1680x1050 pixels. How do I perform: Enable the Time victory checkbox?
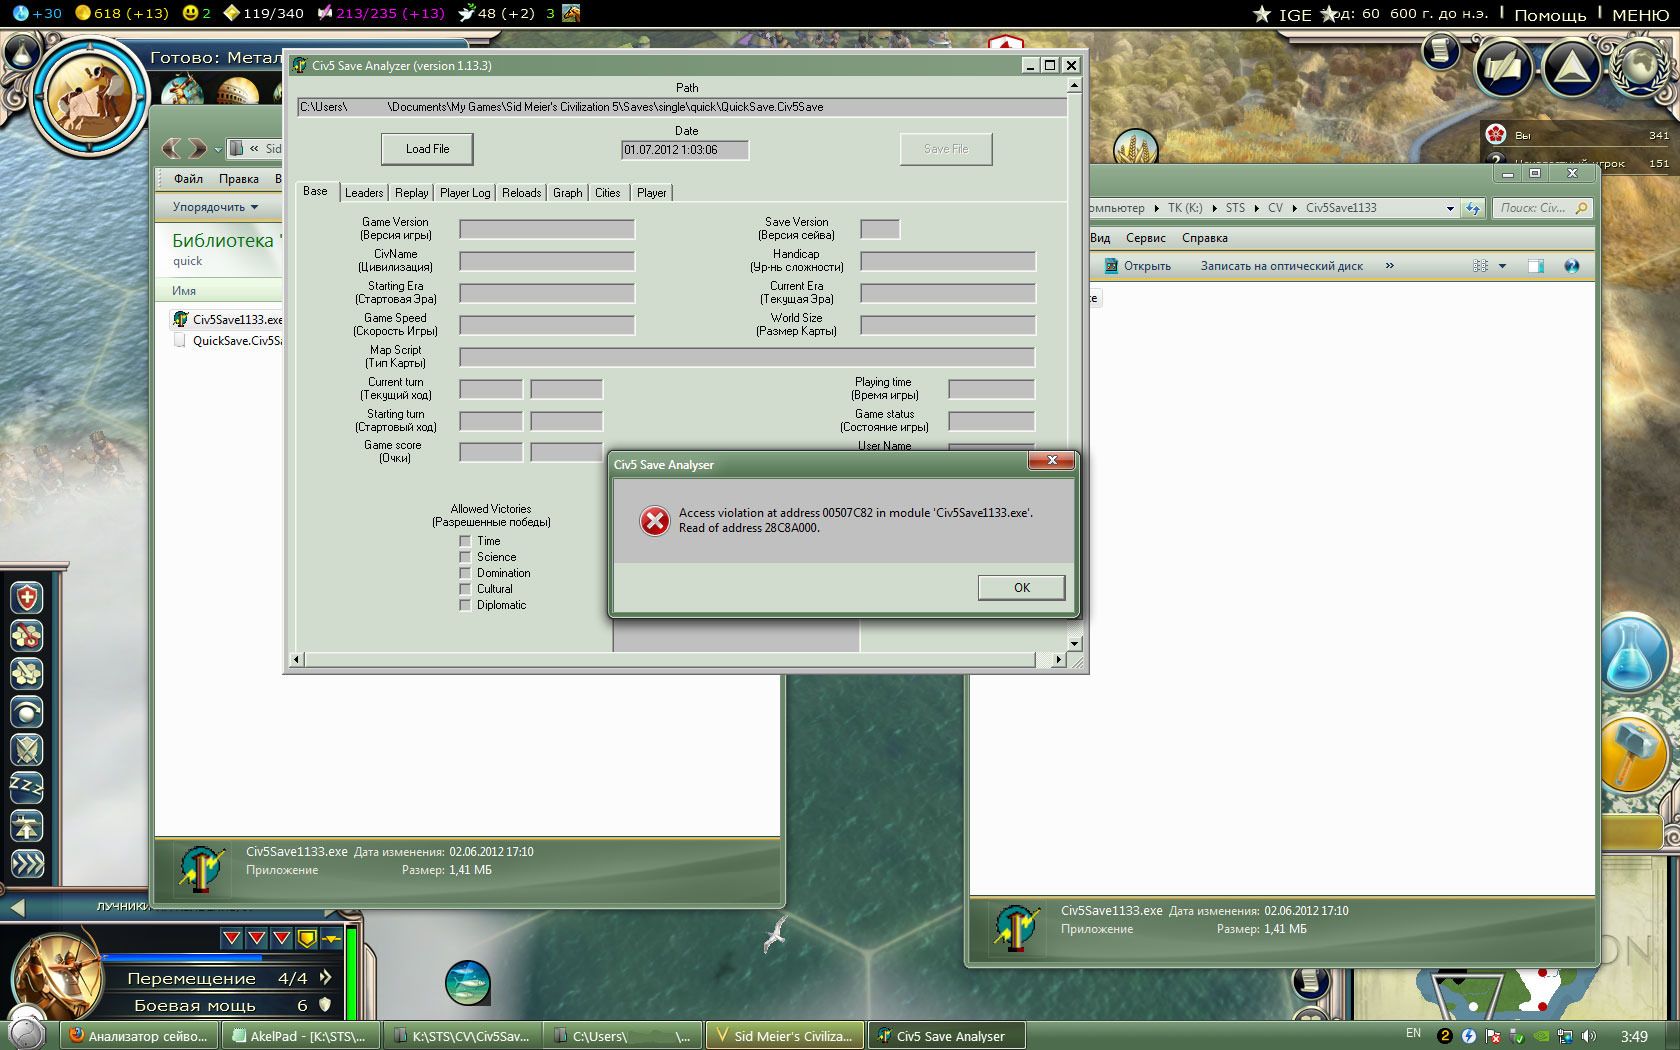pyautogui.click(x=465, y=541)
